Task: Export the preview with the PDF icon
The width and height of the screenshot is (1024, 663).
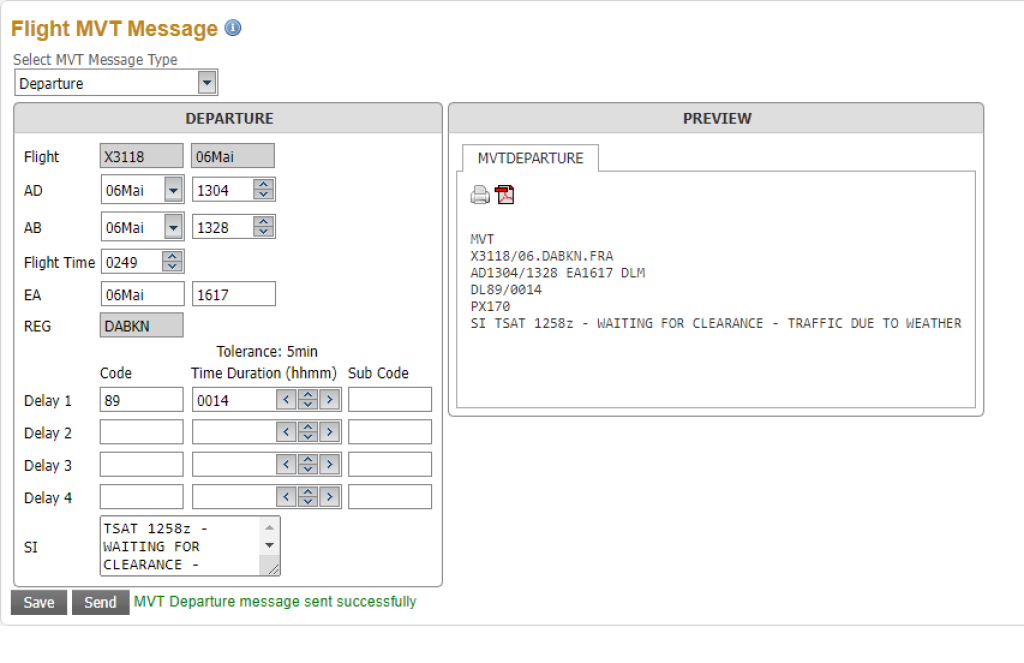Action: 505,195
